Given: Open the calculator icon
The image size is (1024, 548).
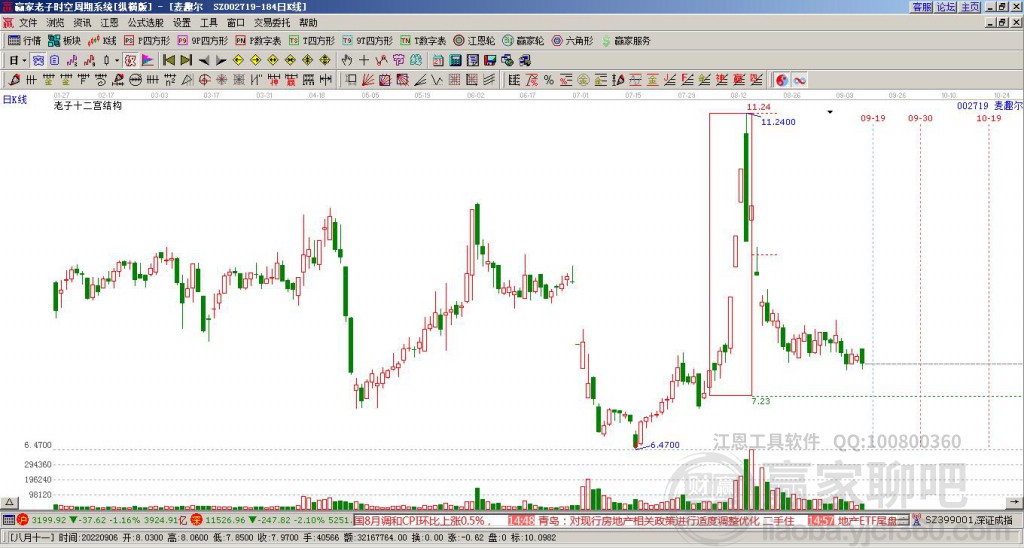Looking at the screenshot, I should [455, 60].
